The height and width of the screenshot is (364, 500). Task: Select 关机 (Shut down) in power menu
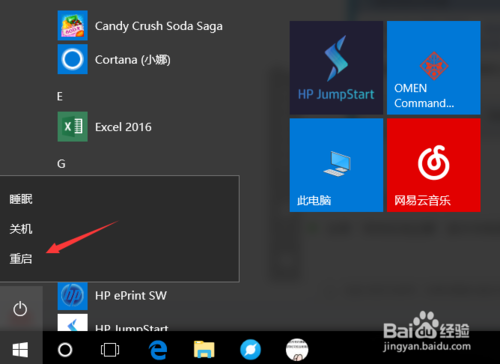point(21,229)
